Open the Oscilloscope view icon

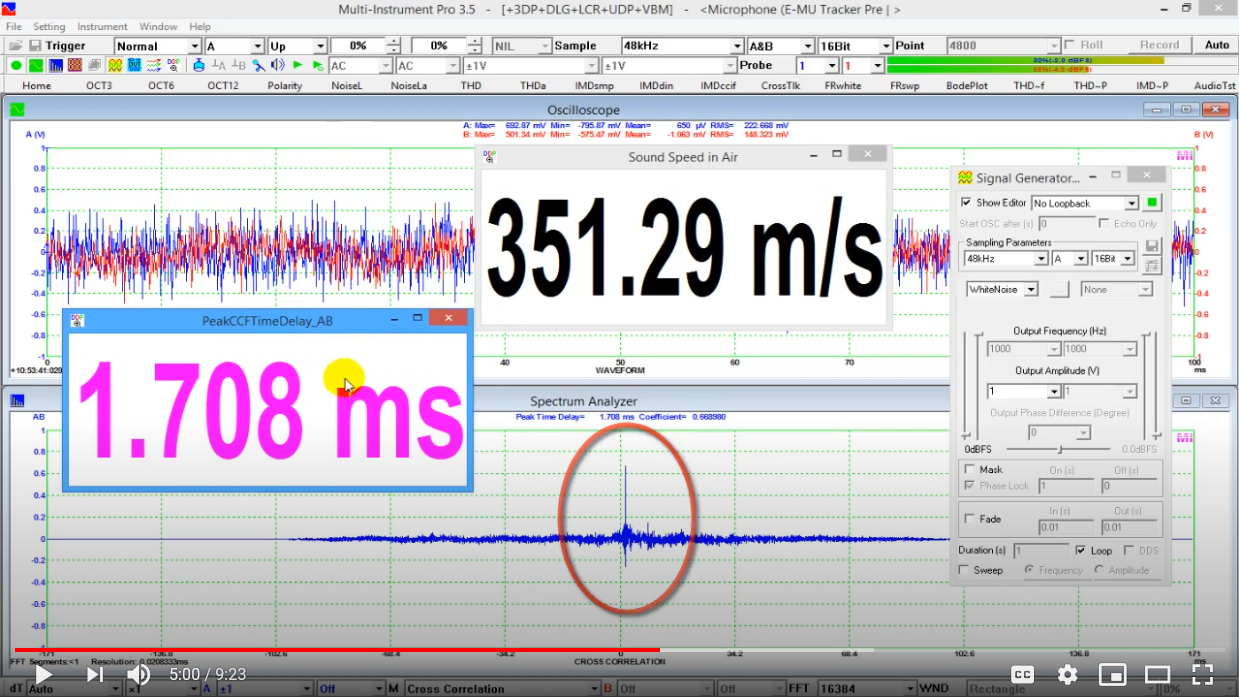pyautogui.click(x=36, y=65)
